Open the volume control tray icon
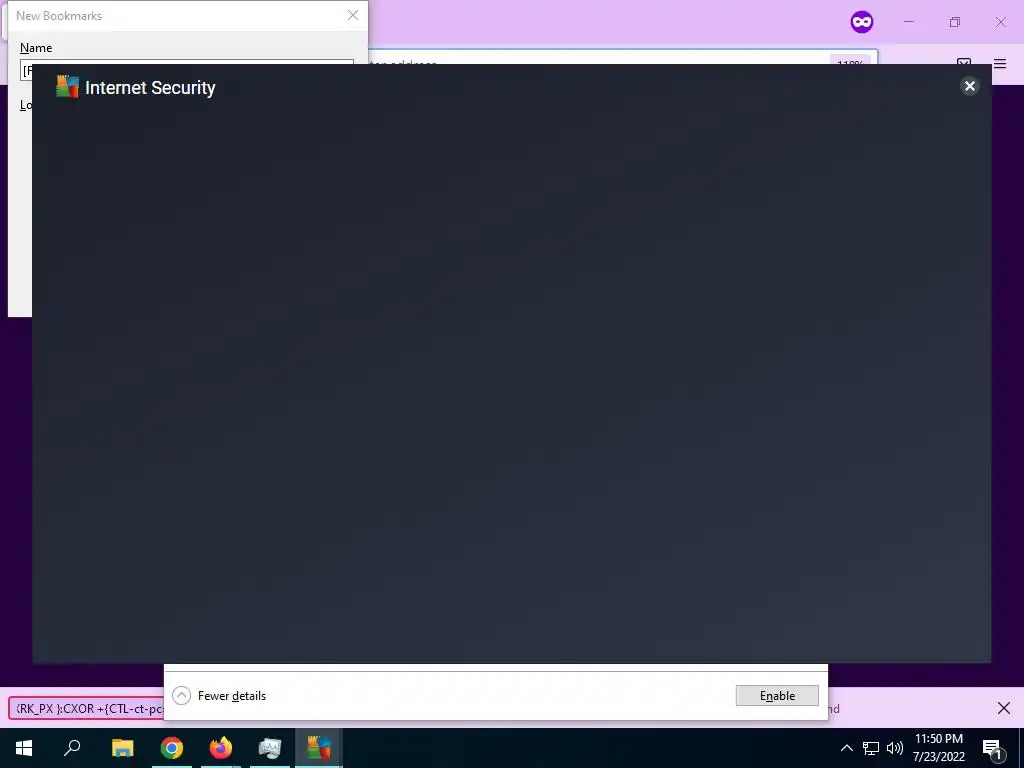Screen dimensions: 1024x768 pos(895,748)
